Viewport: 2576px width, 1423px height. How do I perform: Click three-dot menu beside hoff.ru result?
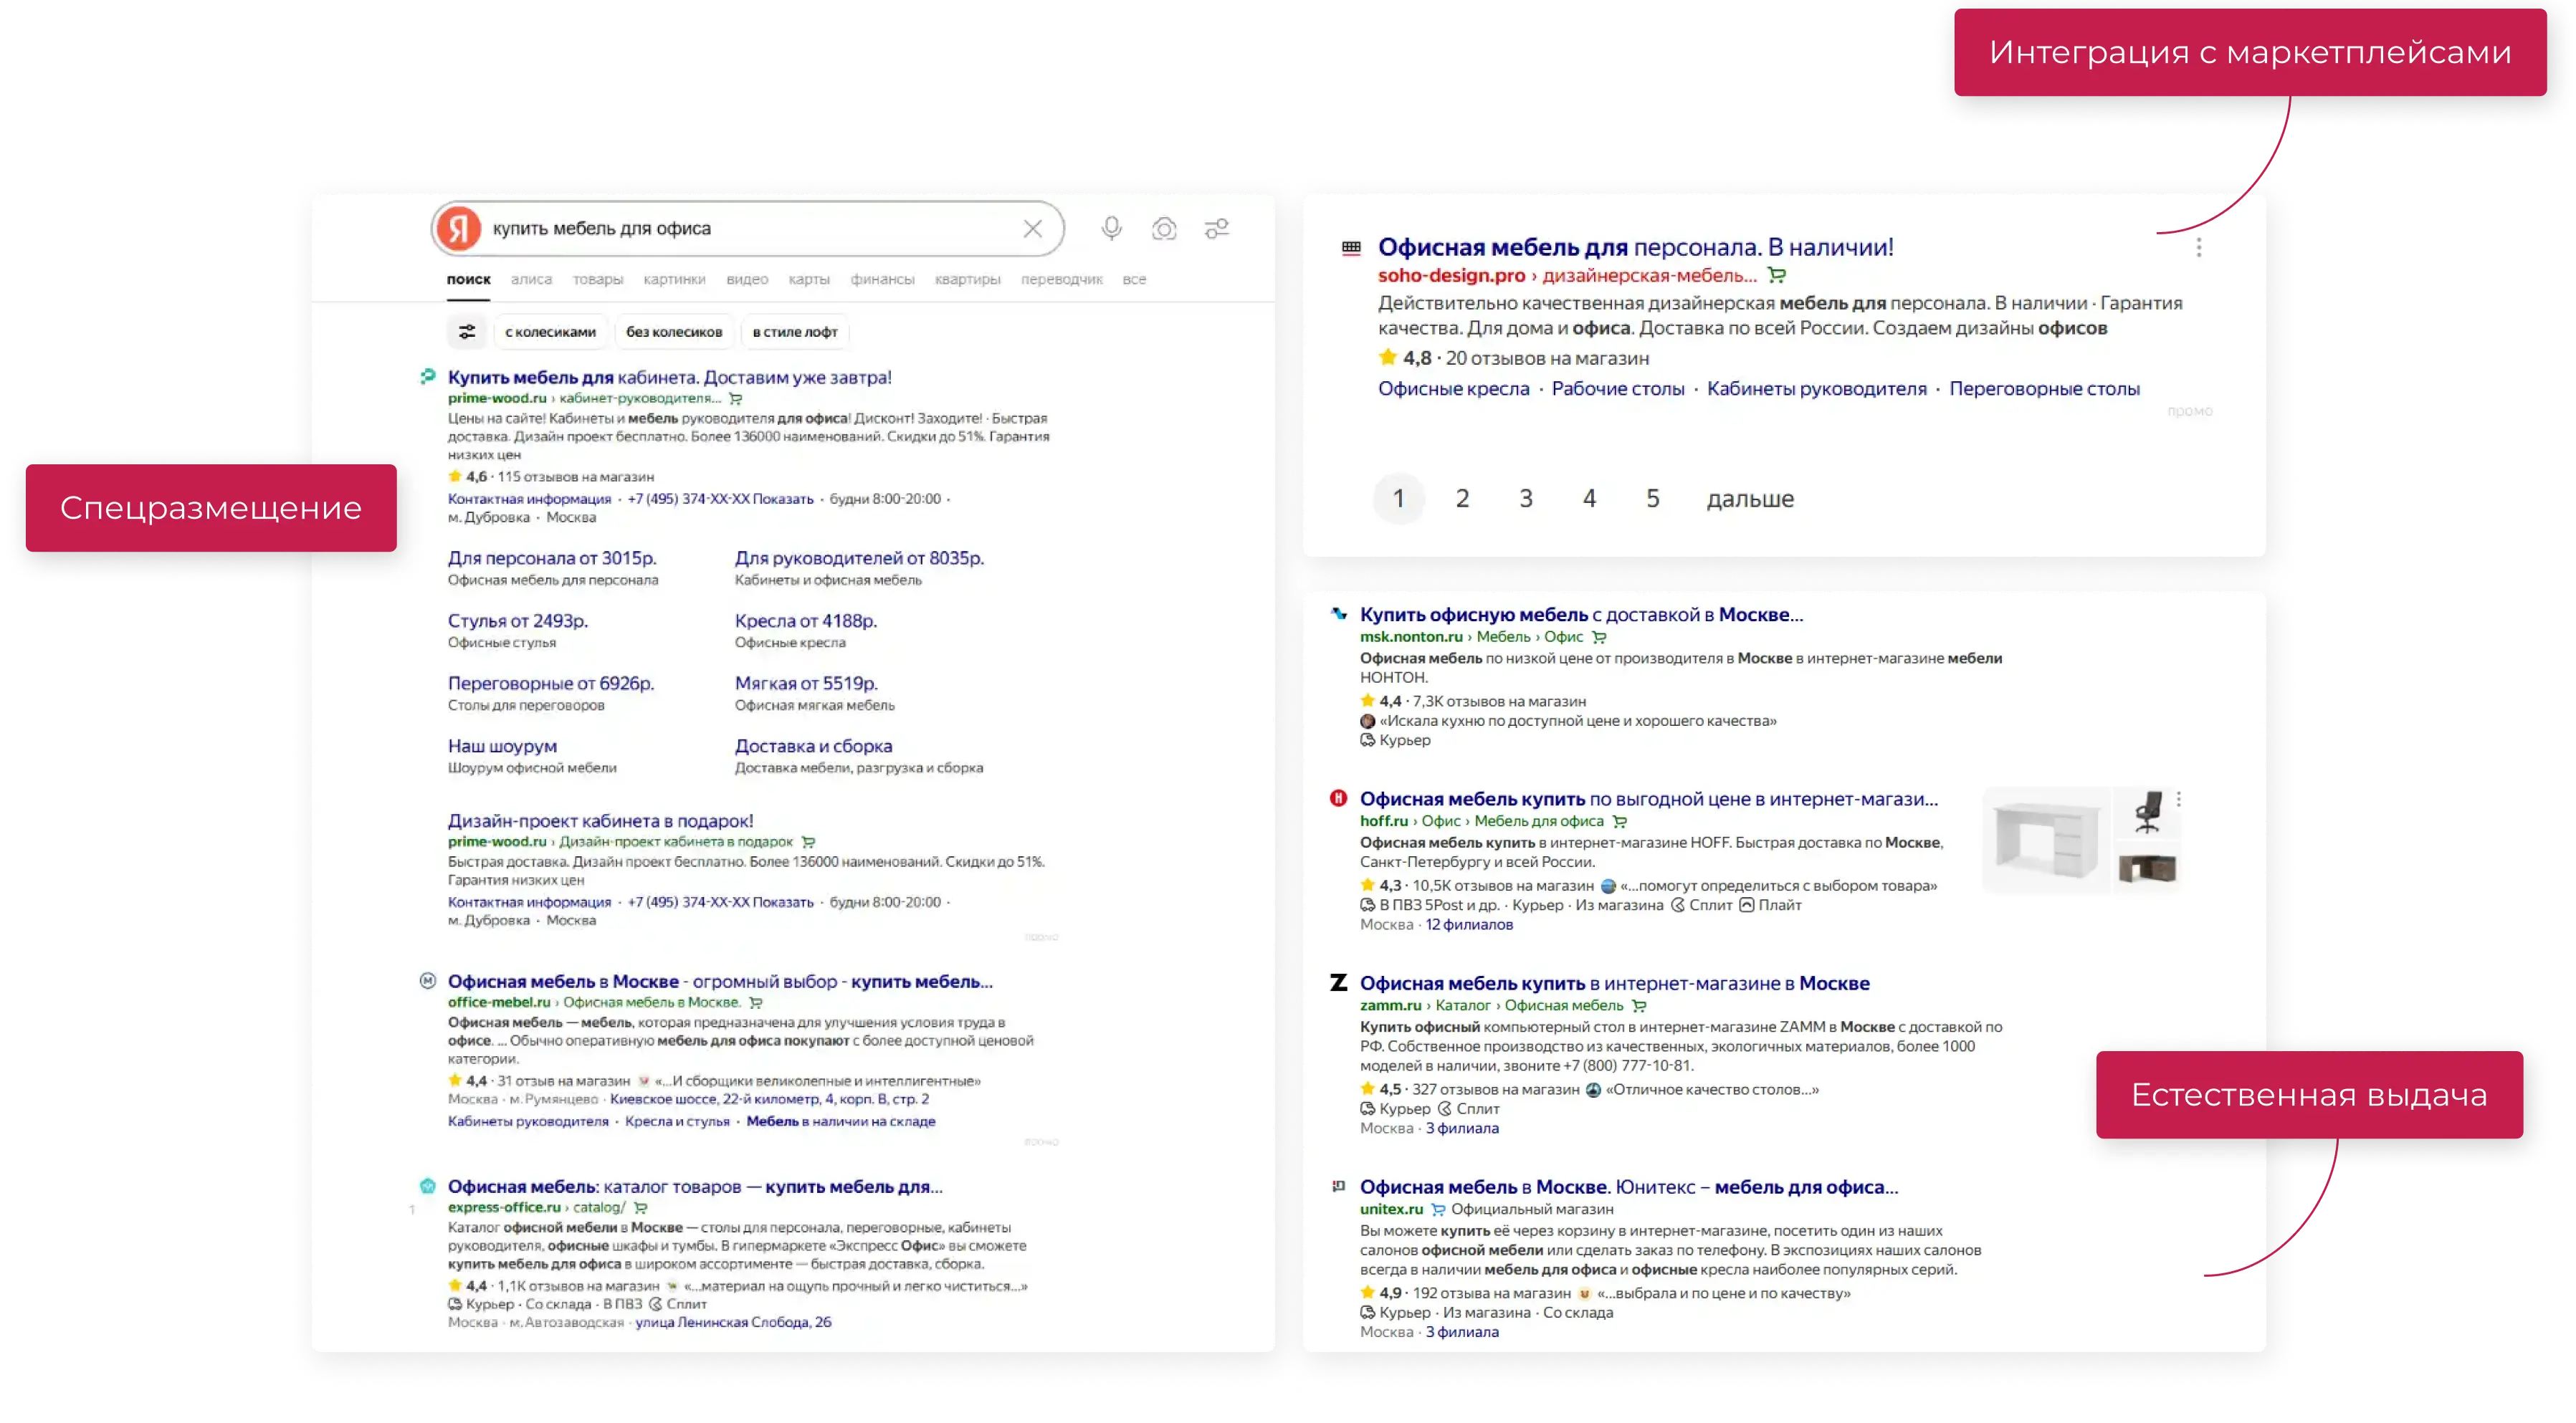click(x=2178, y=799)
